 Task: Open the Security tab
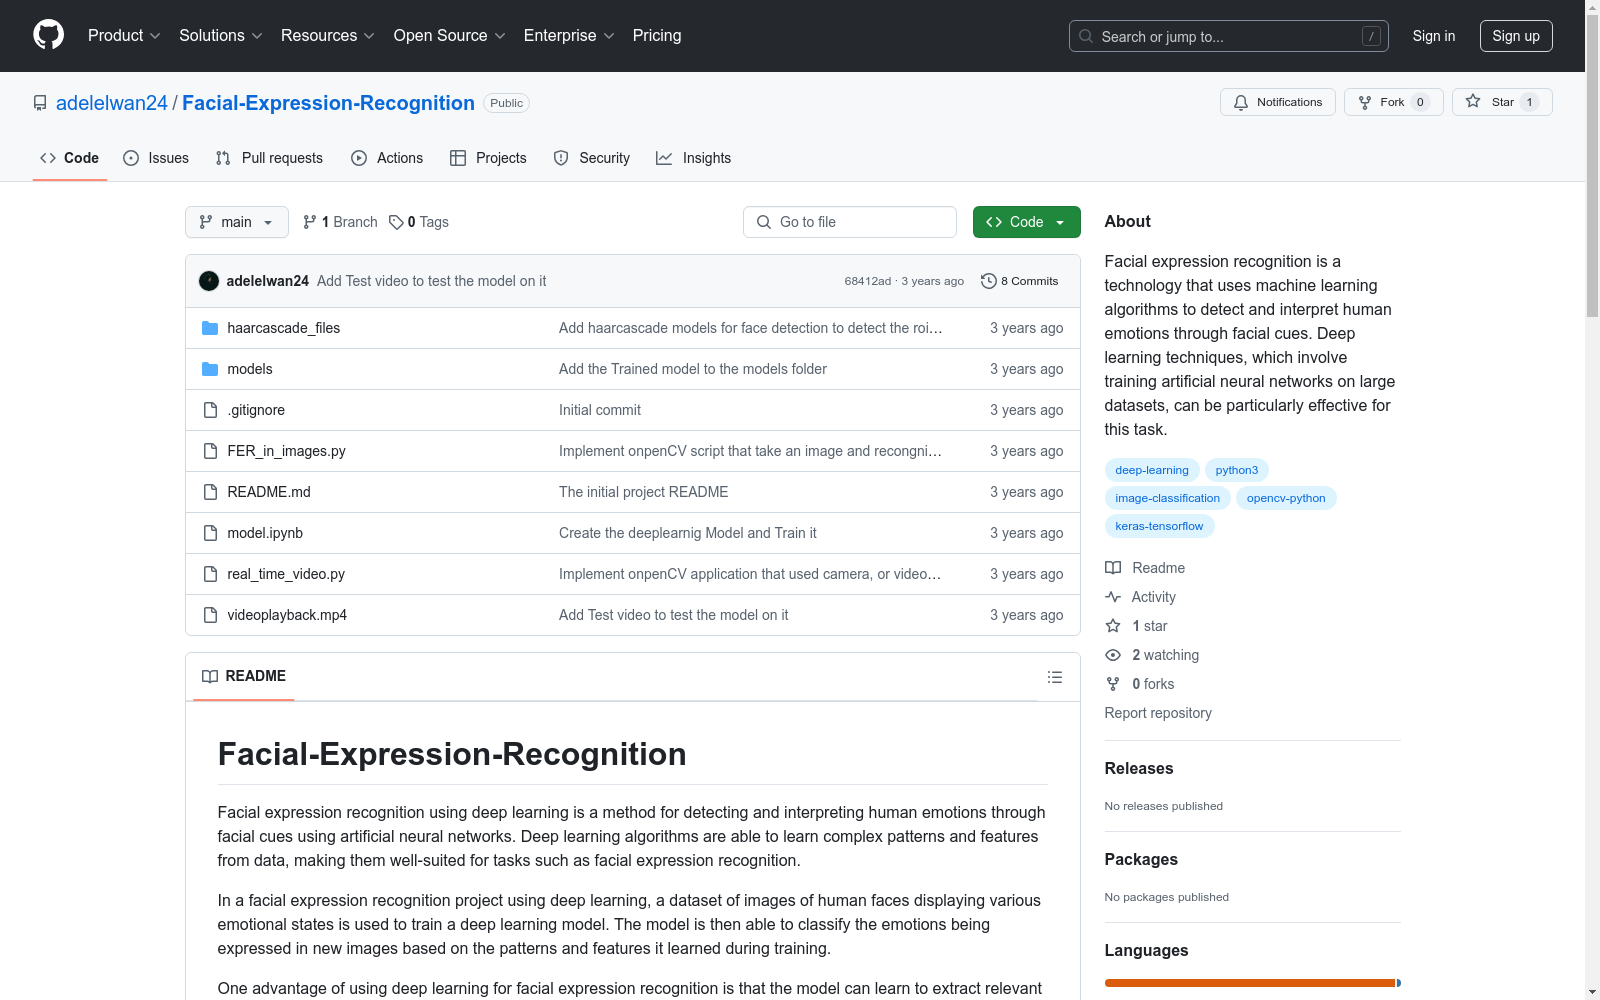pyautogui.click(x=592, y=158)
